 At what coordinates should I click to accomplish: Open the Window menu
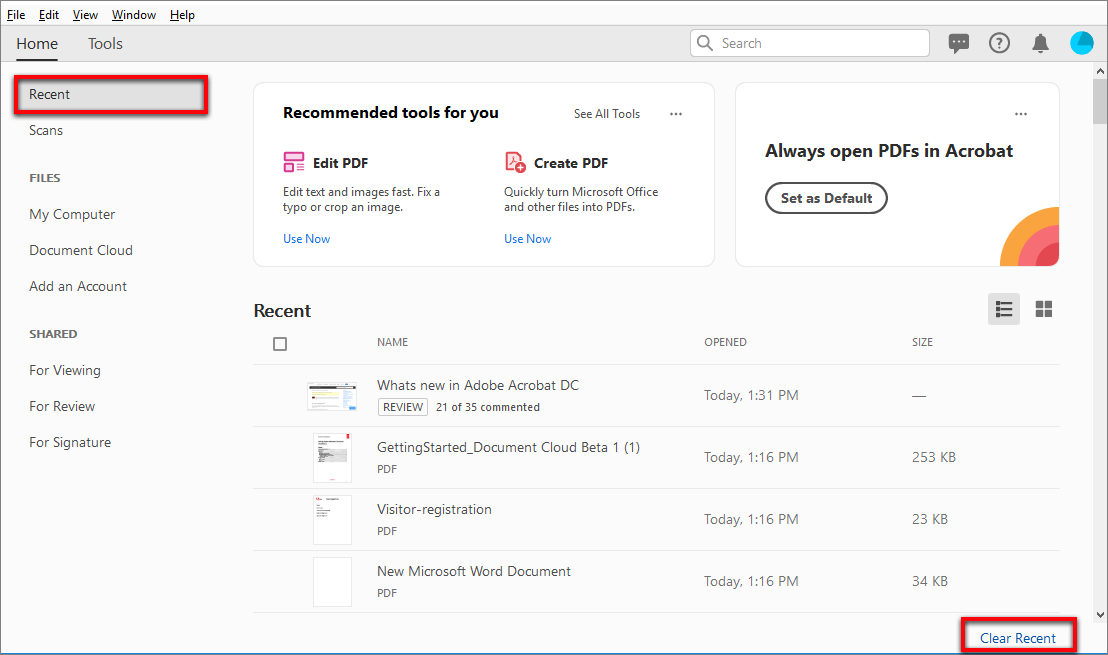click(133, 15)
